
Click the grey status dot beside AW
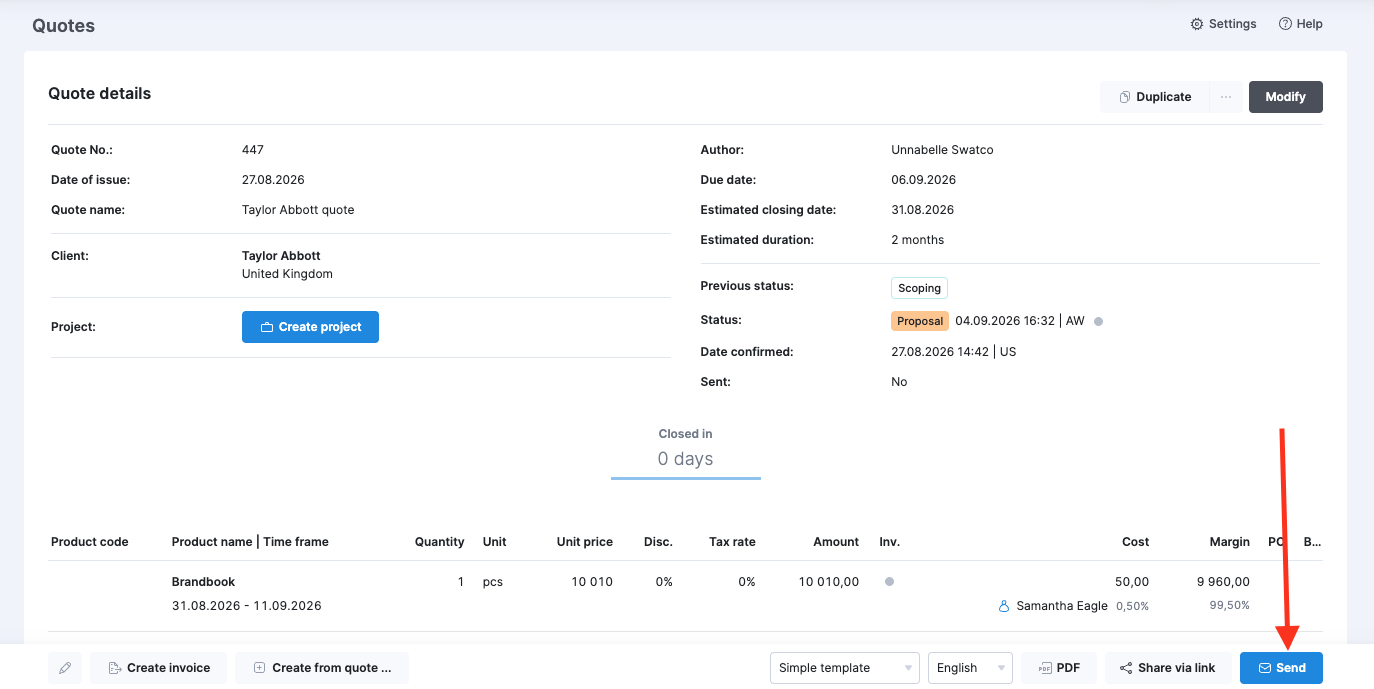pyautogui.click(x=1098, y=322)
